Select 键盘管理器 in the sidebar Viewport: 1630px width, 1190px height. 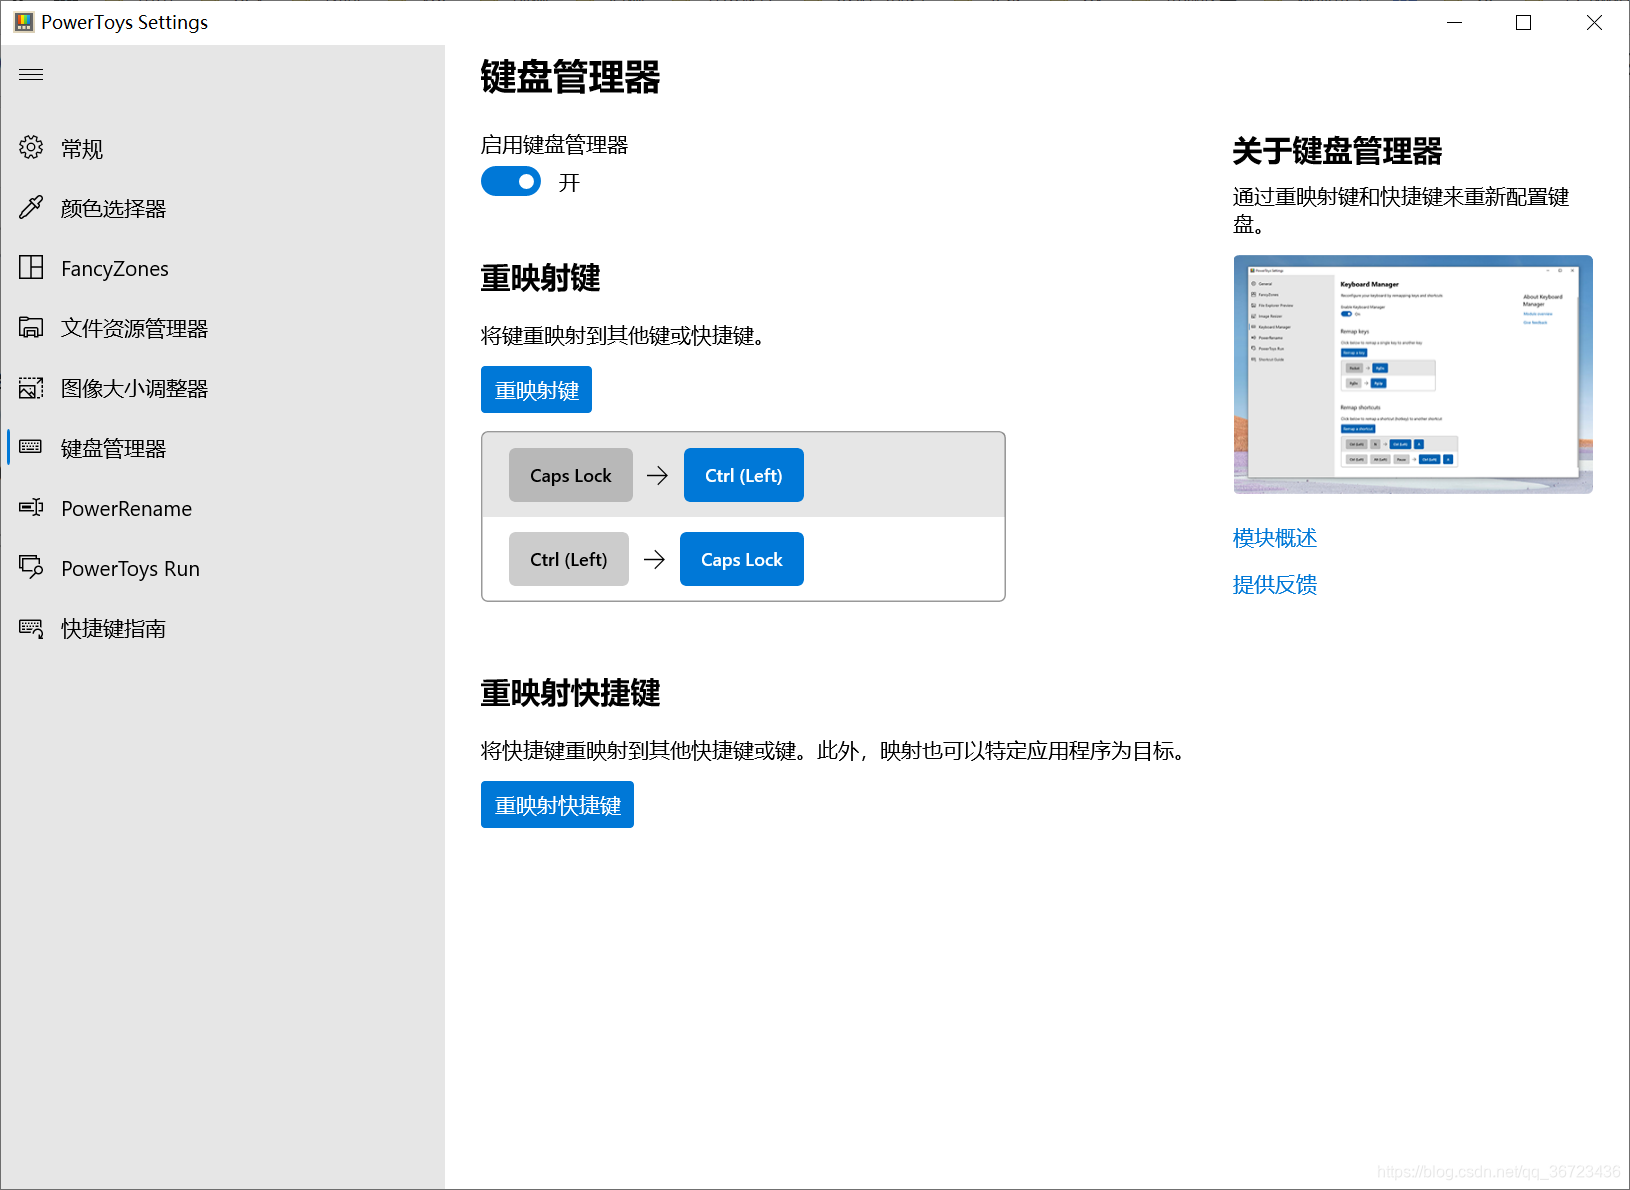tap(222, 448)
